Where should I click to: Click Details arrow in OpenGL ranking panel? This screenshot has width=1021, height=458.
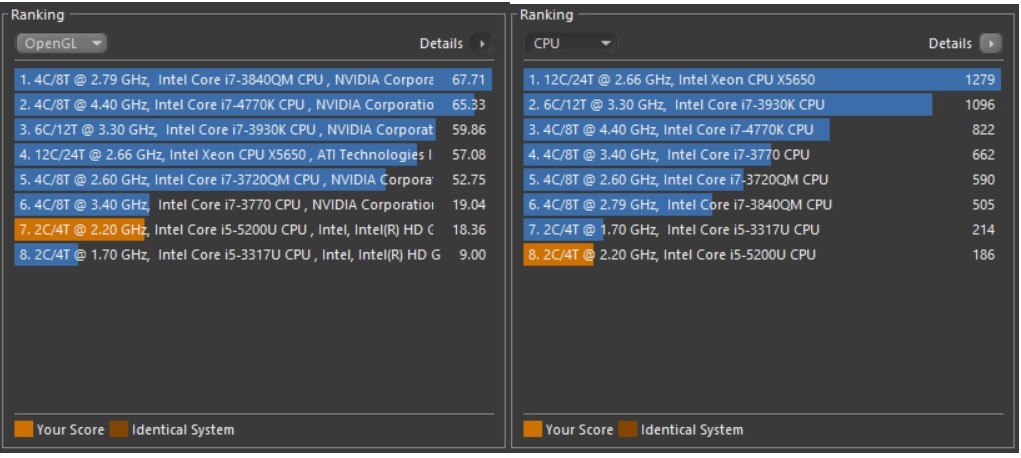[x=482, y=44]
